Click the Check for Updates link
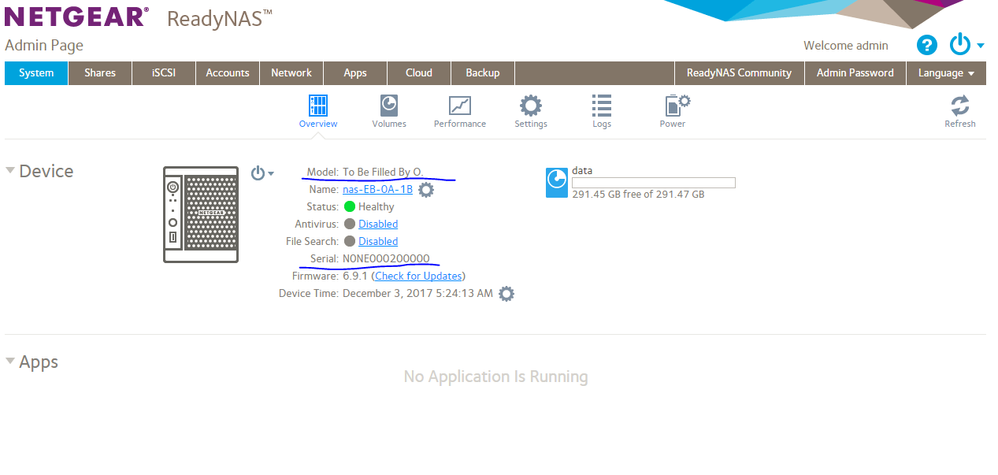998x475 pixels. 418,276
